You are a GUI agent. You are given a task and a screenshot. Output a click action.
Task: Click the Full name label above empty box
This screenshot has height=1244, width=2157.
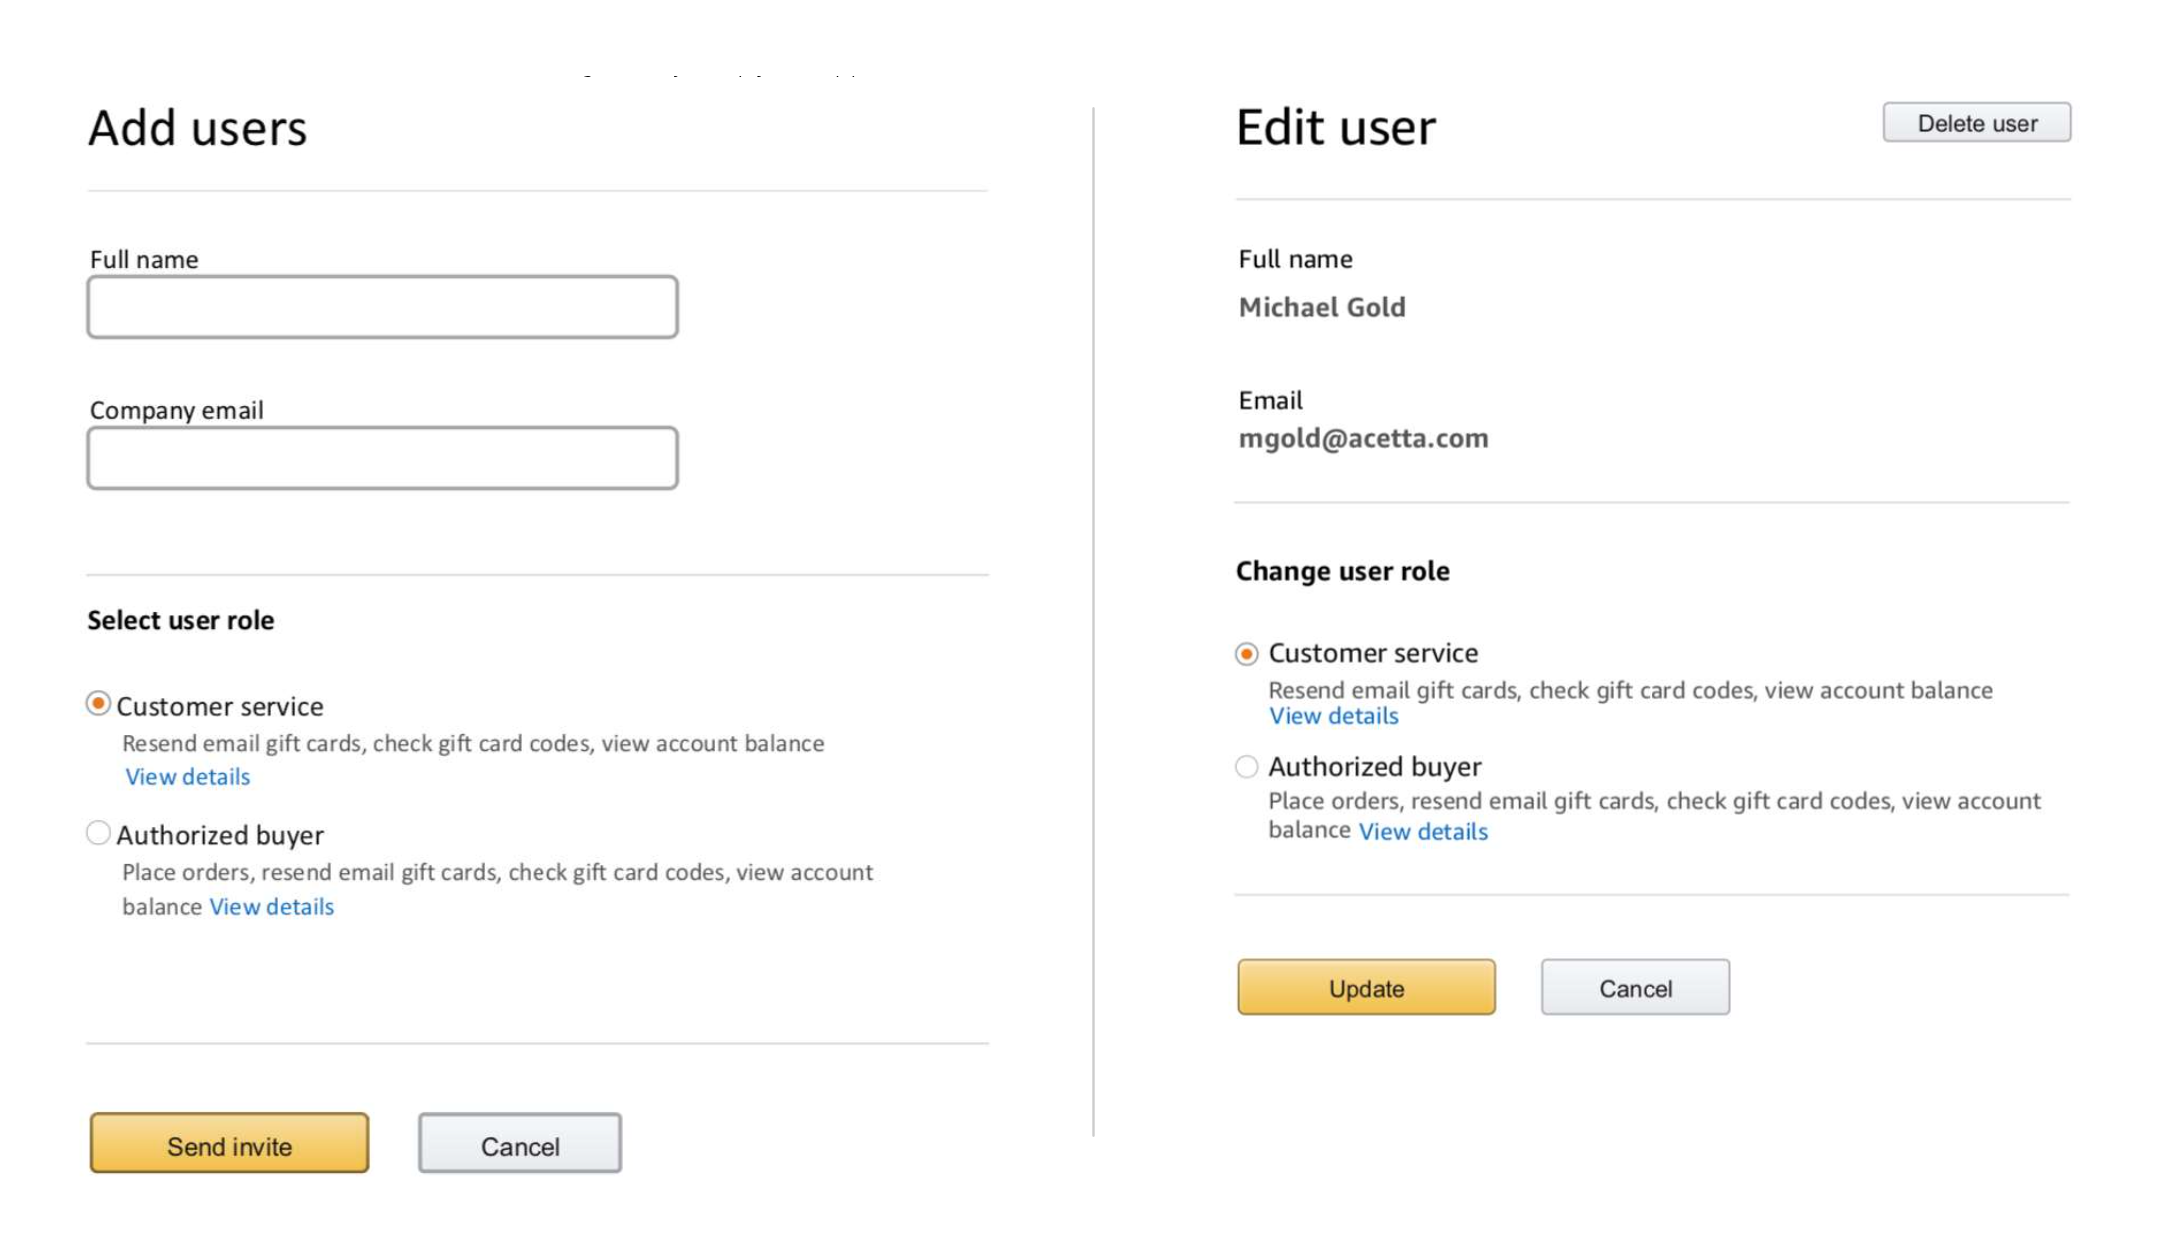(144, 260)
